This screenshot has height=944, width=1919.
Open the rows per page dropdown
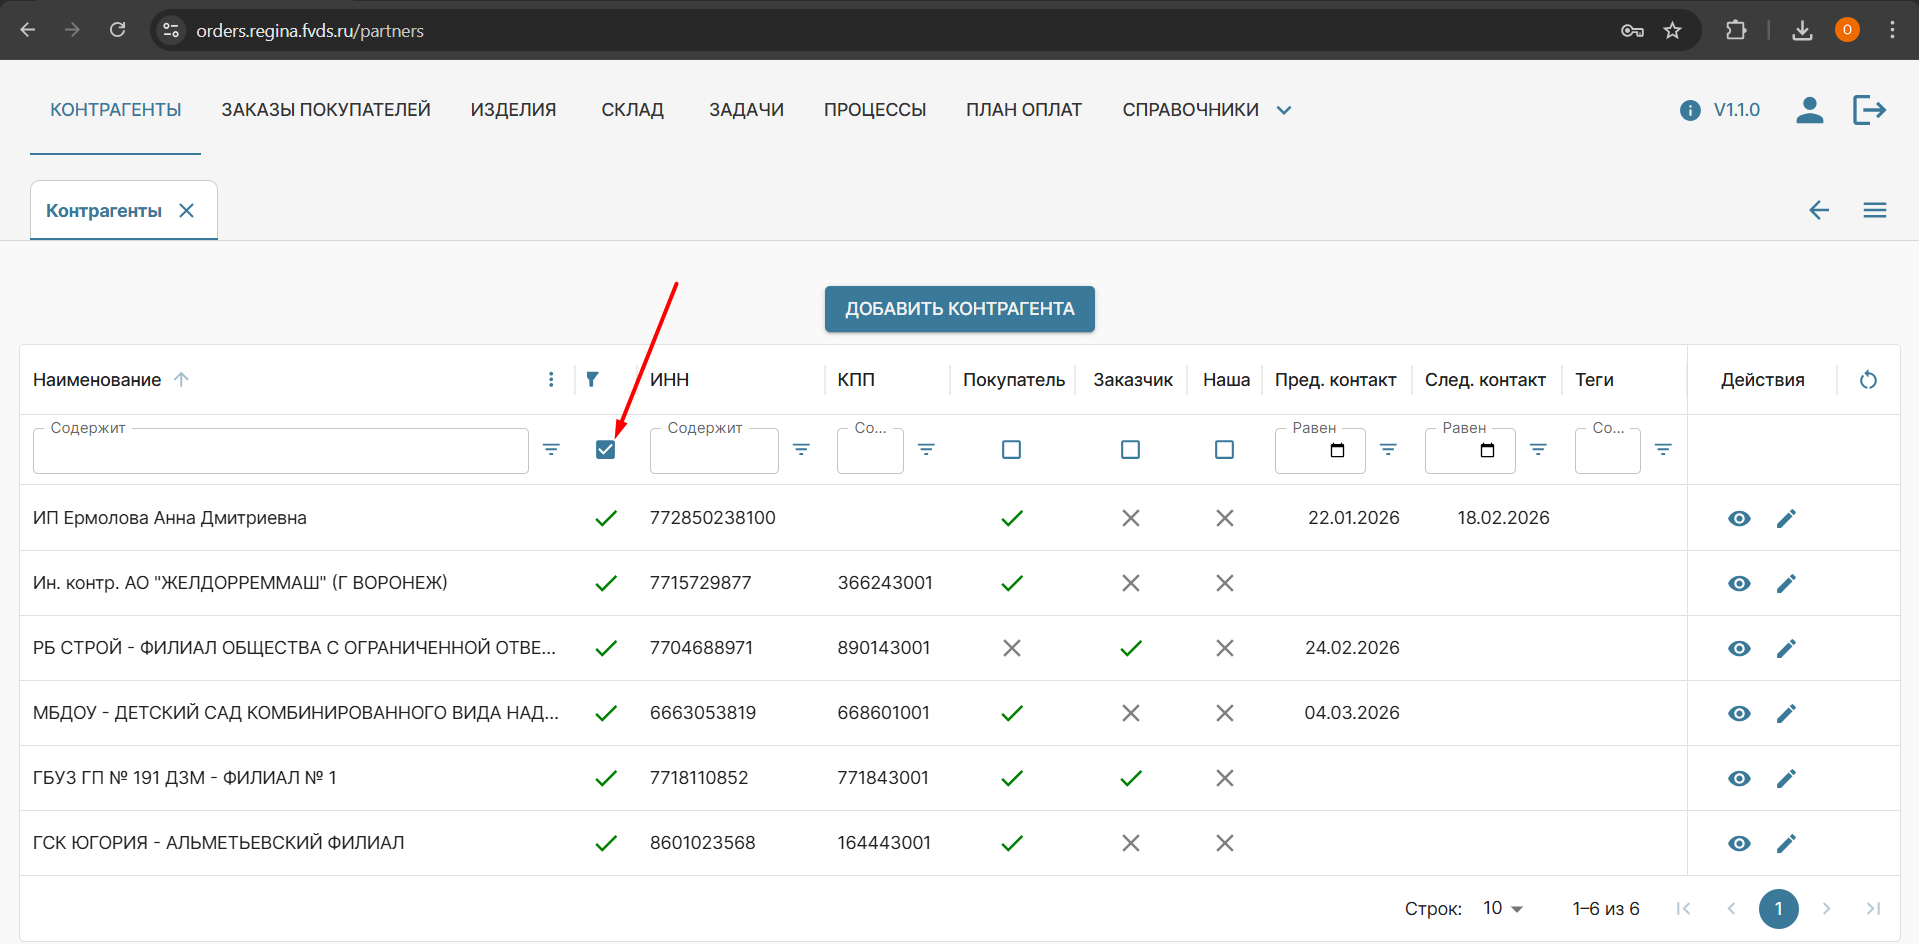click(1502, 908)
